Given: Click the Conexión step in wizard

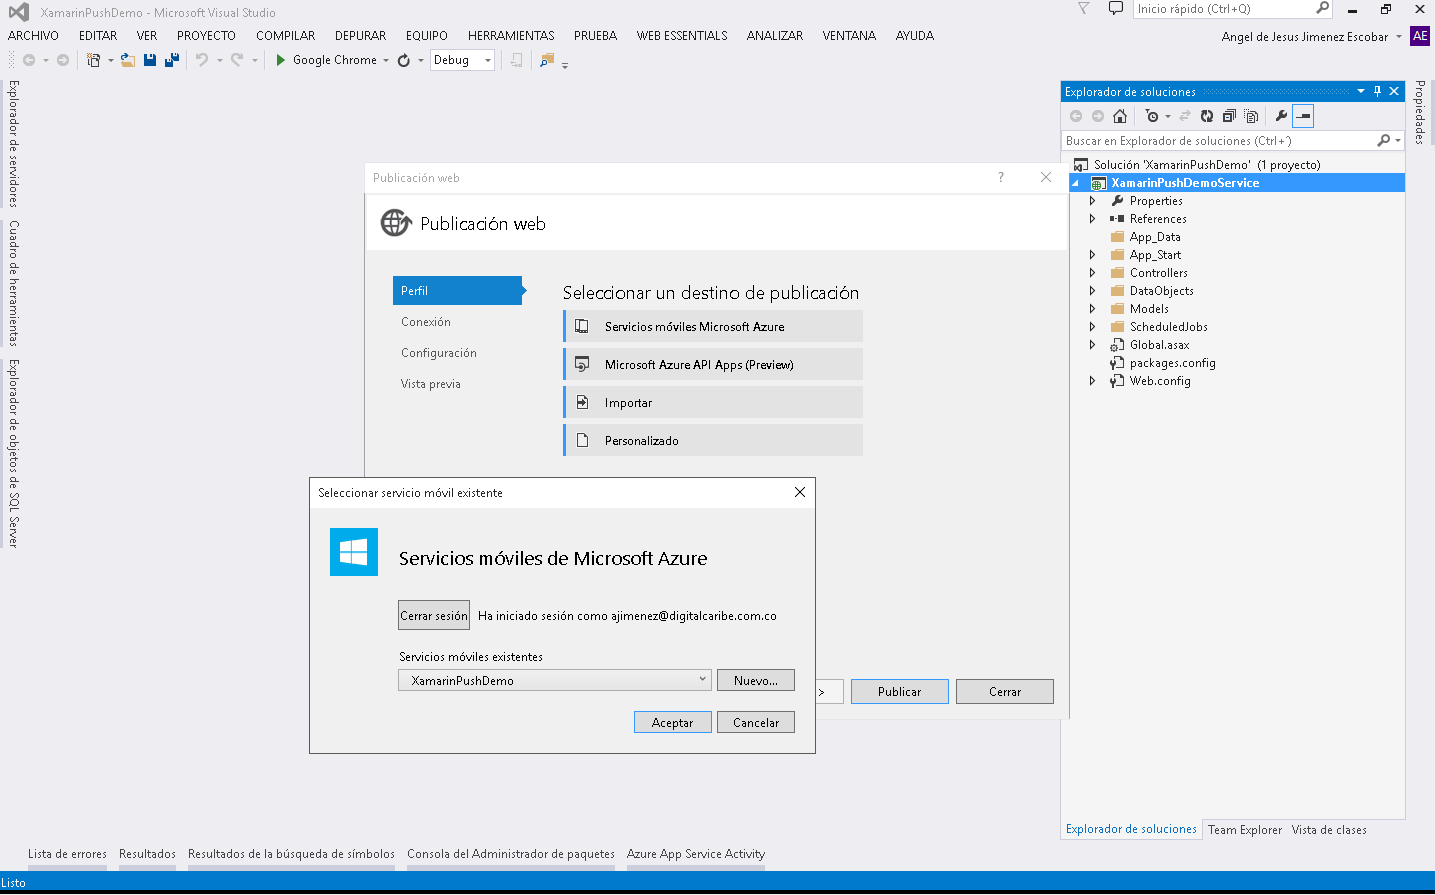Looking at the screenshot, I should point(426,322).
